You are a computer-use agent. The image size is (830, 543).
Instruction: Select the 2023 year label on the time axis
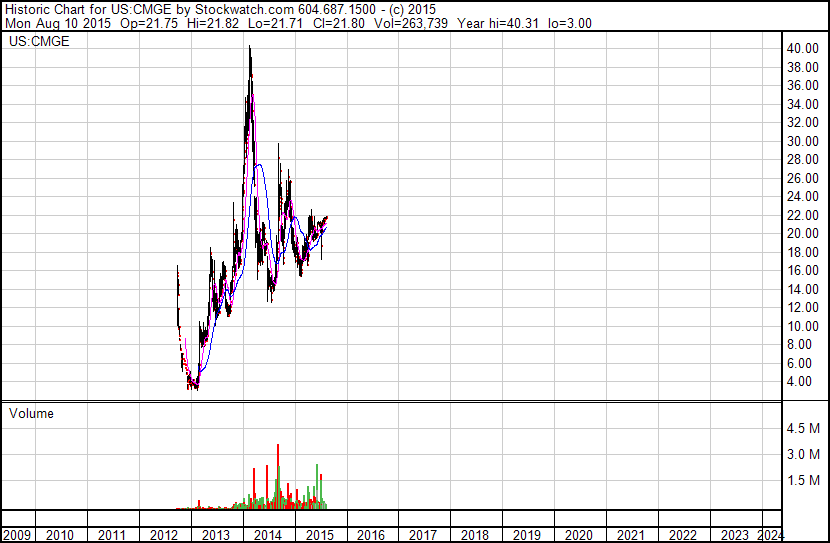[x=734, y=535]
